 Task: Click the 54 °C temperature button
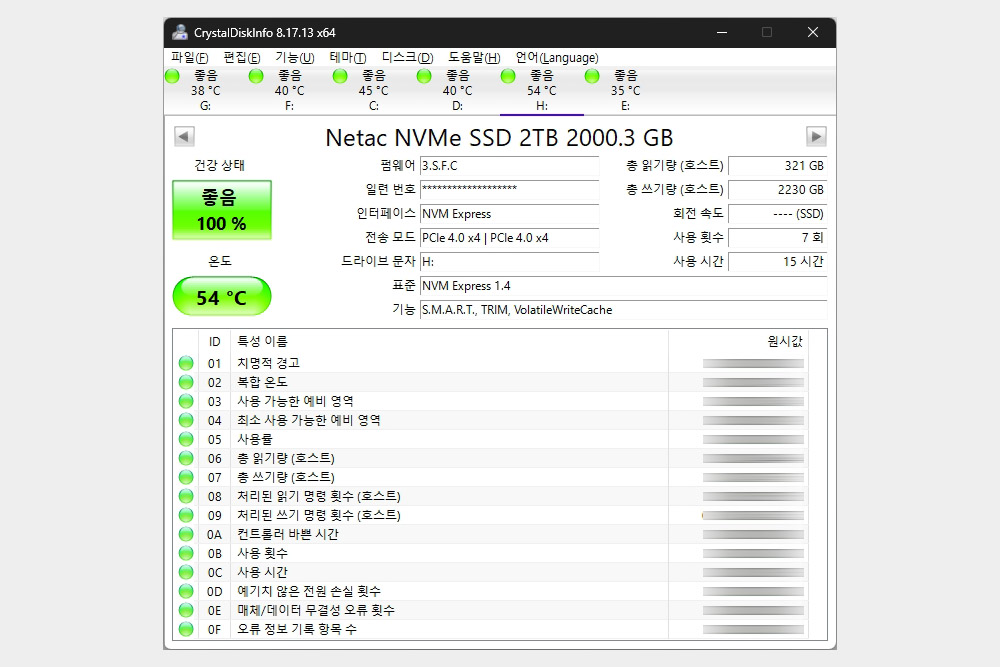222,297
